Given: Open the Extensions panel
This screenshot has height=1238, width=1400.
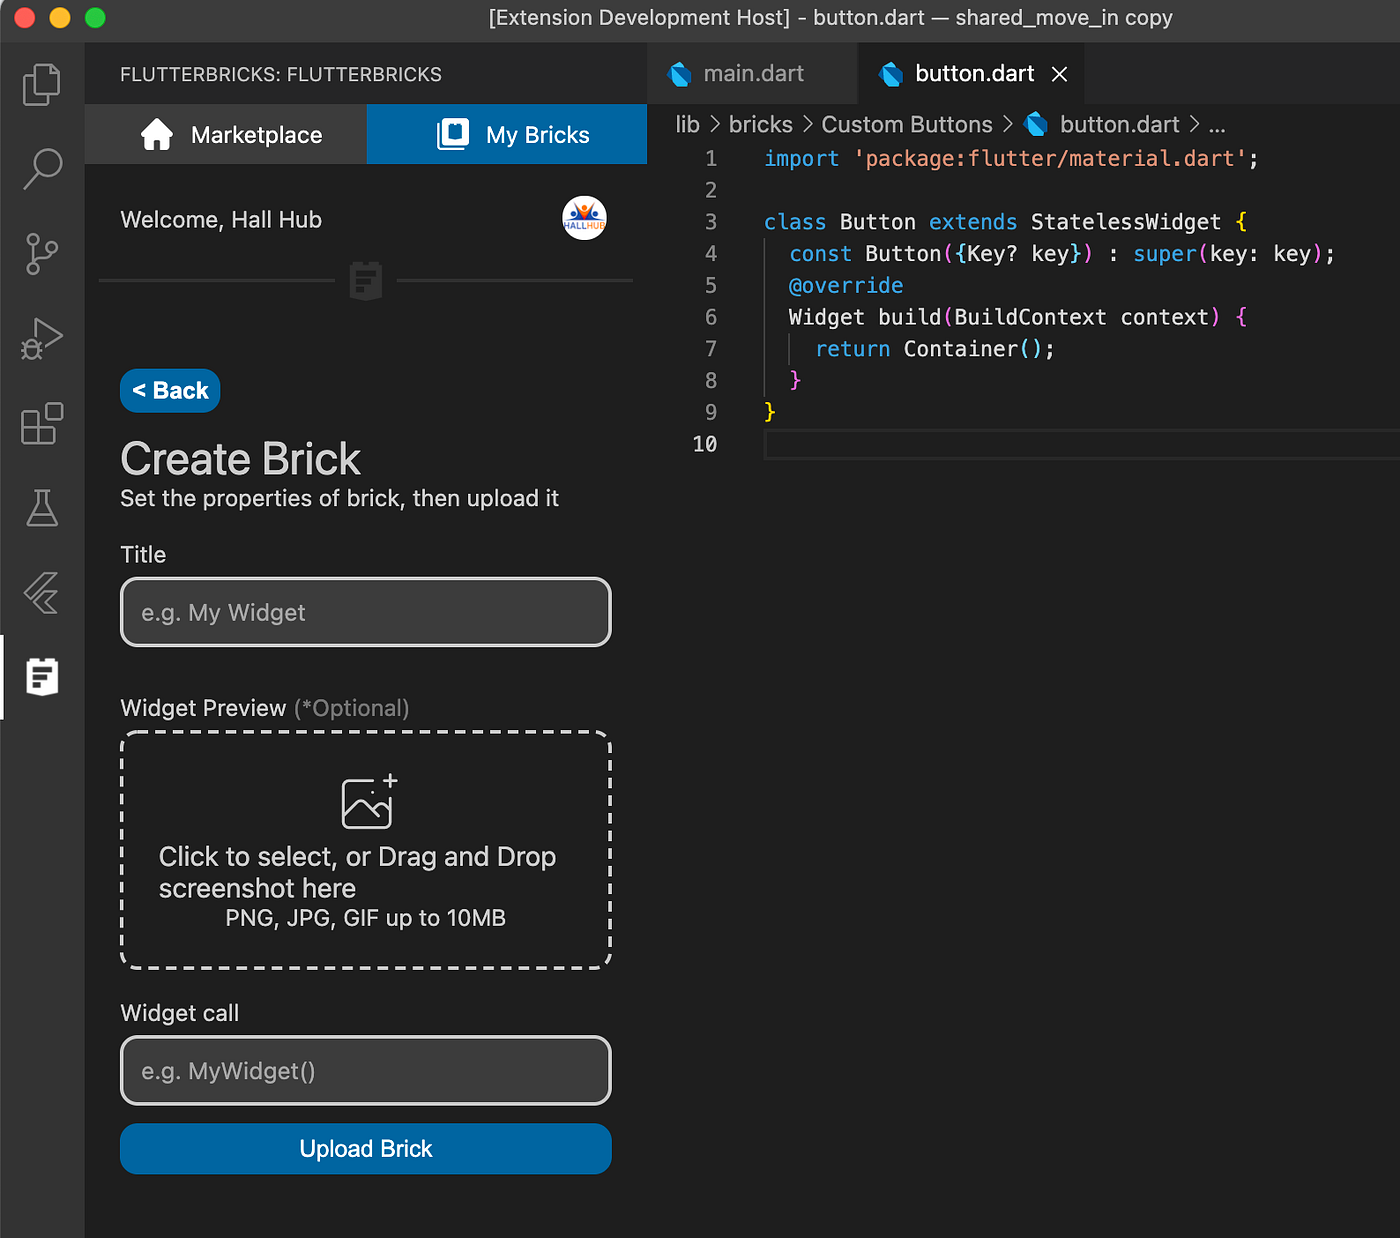Looking at the screenshot, I should (x=41, y=424).
